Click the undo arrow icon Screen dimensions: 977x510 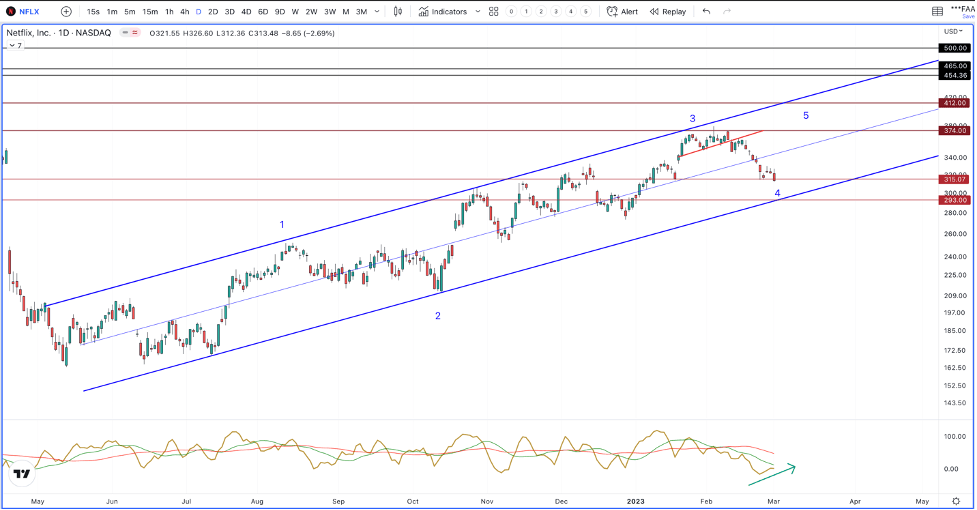[706, 11]
